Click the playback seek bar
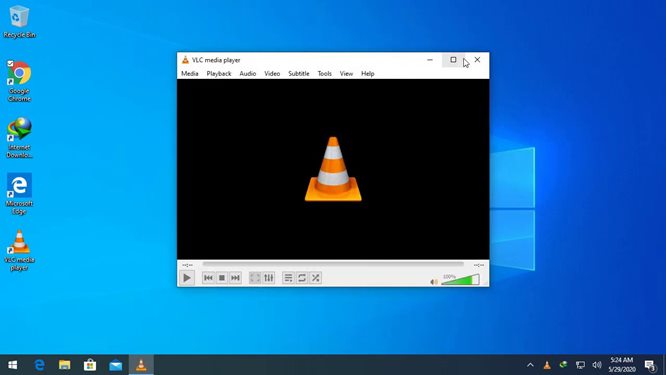 (x=333, y=264)
